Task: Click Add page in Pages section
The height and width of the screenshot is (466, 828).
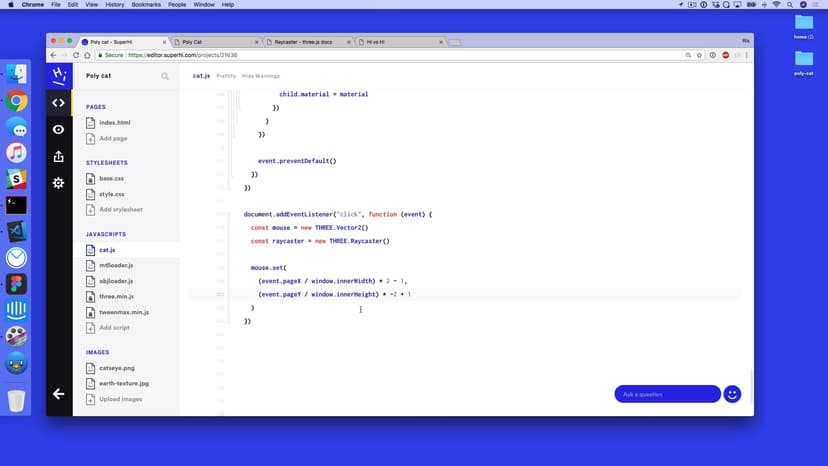Action: [113, 138]
